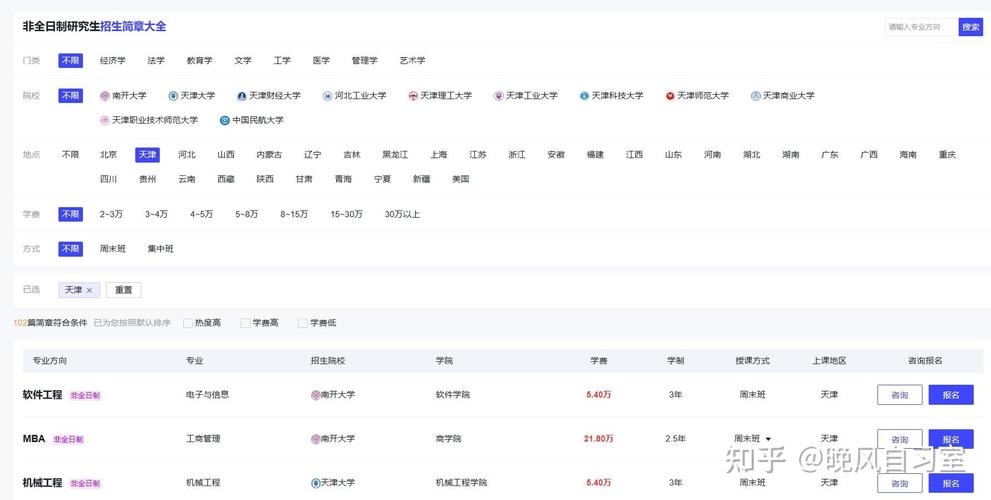Select 工学 category filter

click(x=282, y=61)
